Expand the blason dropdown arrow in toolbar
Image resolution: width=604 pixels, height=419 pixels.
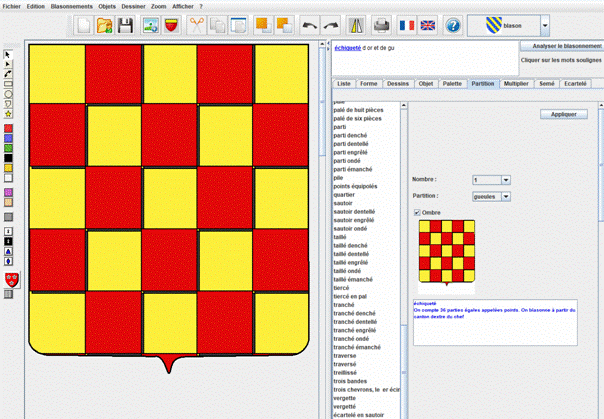coord(544,25)
